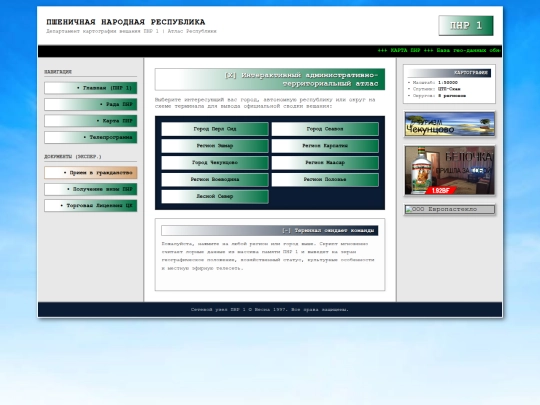This screenshot has height=405, width=540.
Task: Click the green scrolling news ticker text
Action: tap(439, 50)
